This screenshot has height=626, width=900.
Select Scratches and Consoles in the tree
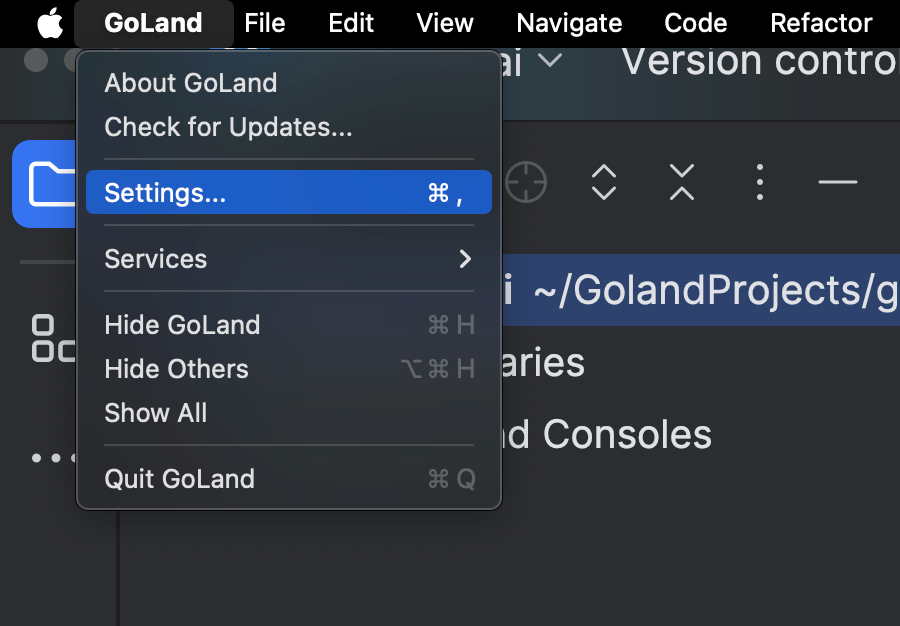coord(612,434)
